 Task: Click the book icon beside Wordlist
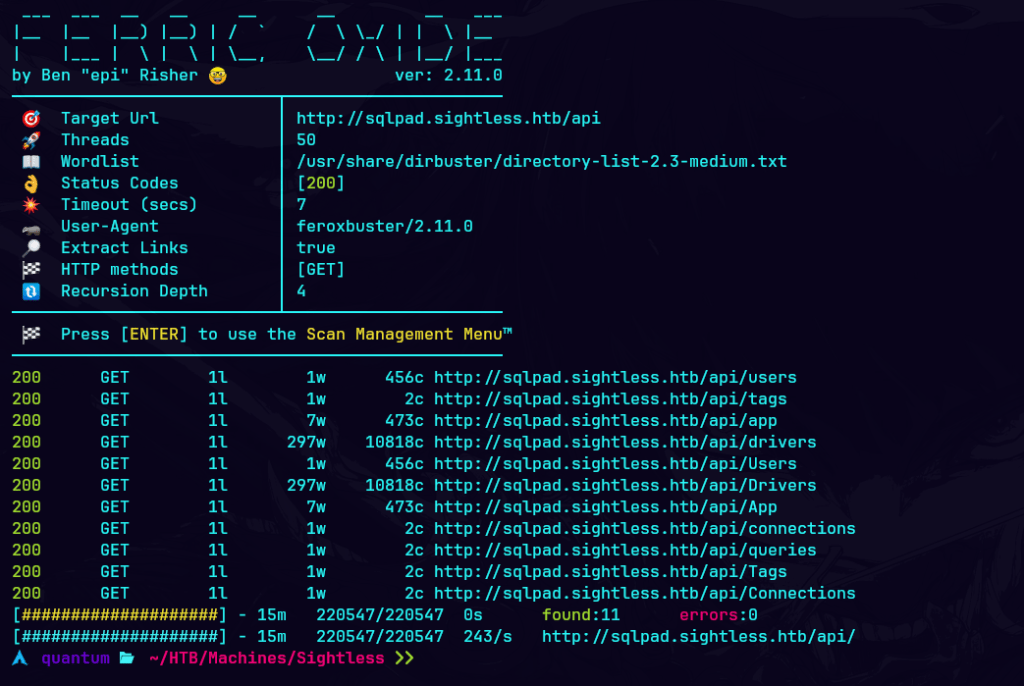[x=30, y=162]
